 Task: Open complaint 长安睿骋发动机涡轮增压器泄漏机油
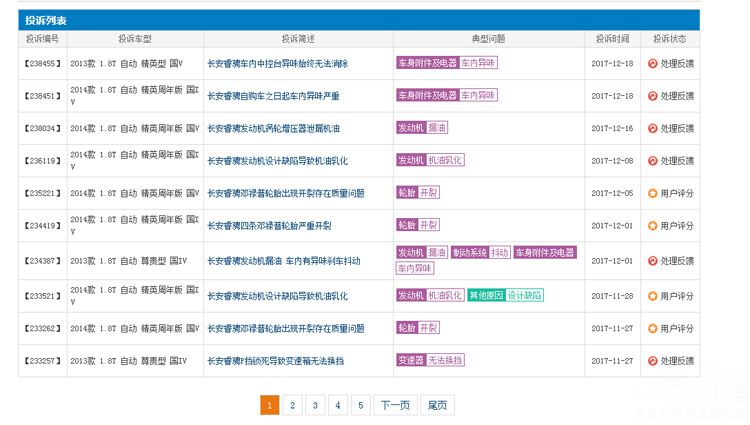(273, 129)
